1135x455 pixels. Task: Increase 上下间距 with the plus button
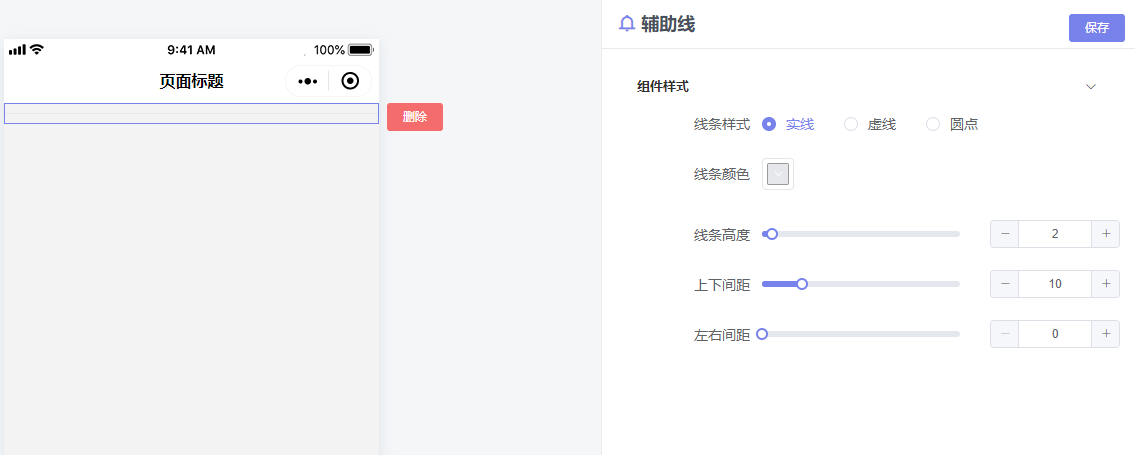tap(1105, 284)
